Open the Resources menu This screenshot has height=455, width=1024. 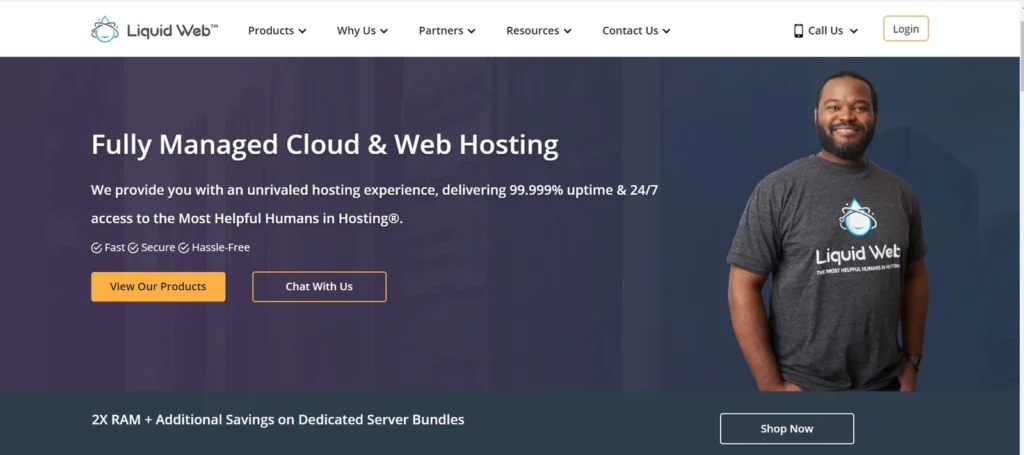539,31
